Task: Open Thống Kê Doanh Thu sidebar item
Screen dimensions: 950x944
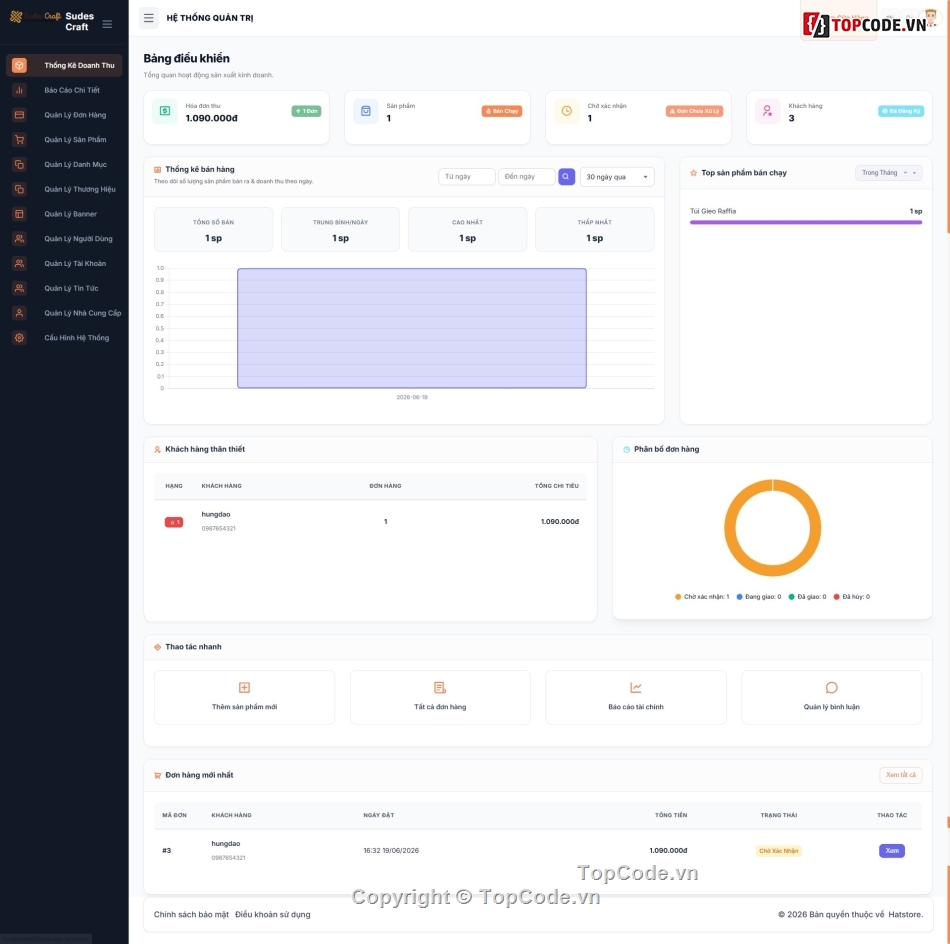Action: tap(64, 65)
